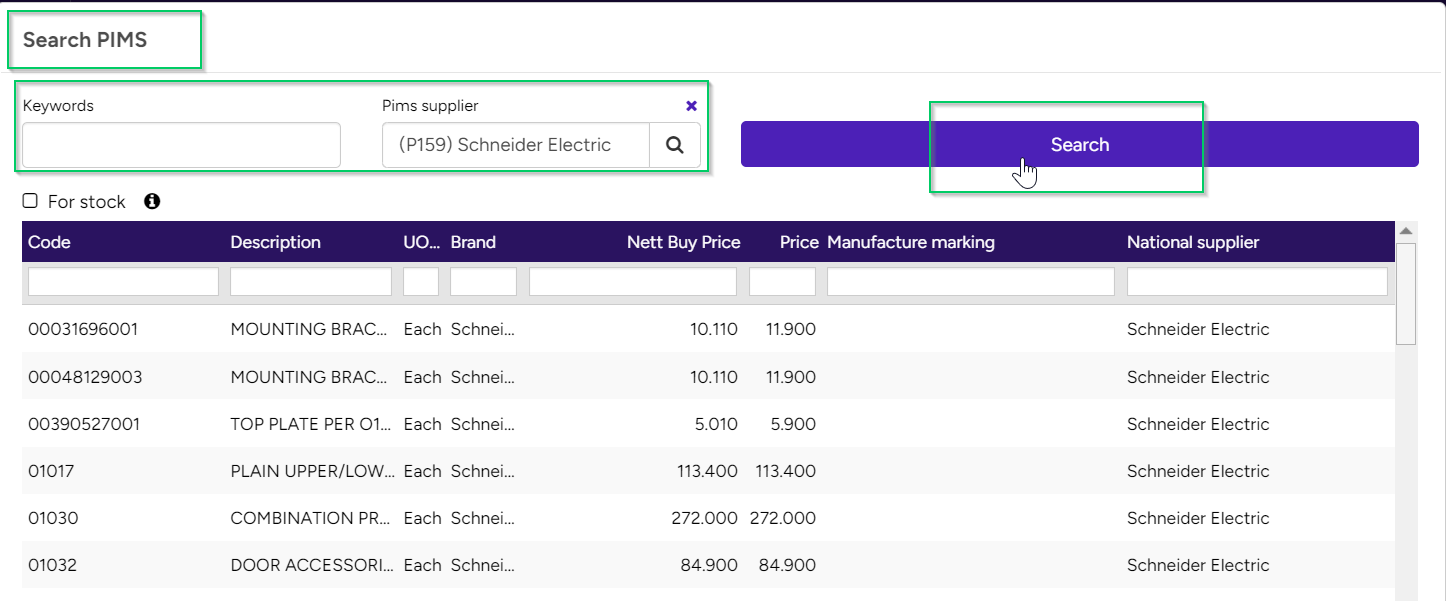Sort by the Description column header
1446x601 pixels.
275,242
